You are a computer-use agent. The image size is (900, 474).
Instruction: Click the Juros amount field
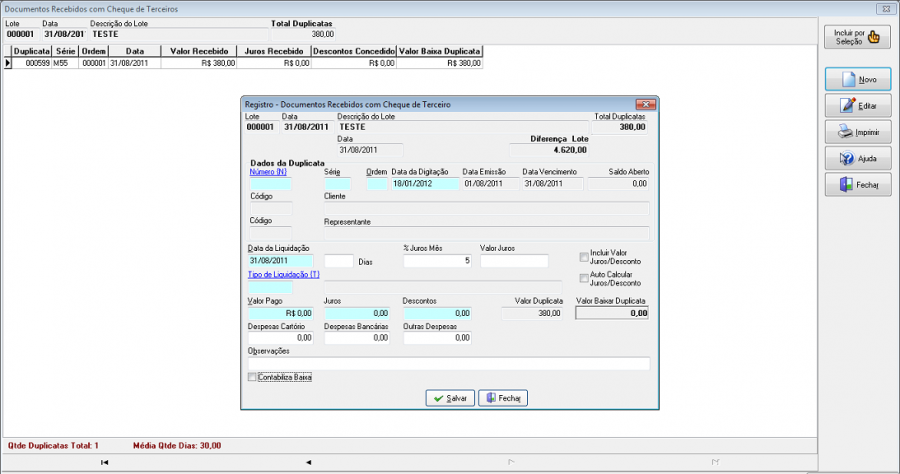[x=357, y=313]
